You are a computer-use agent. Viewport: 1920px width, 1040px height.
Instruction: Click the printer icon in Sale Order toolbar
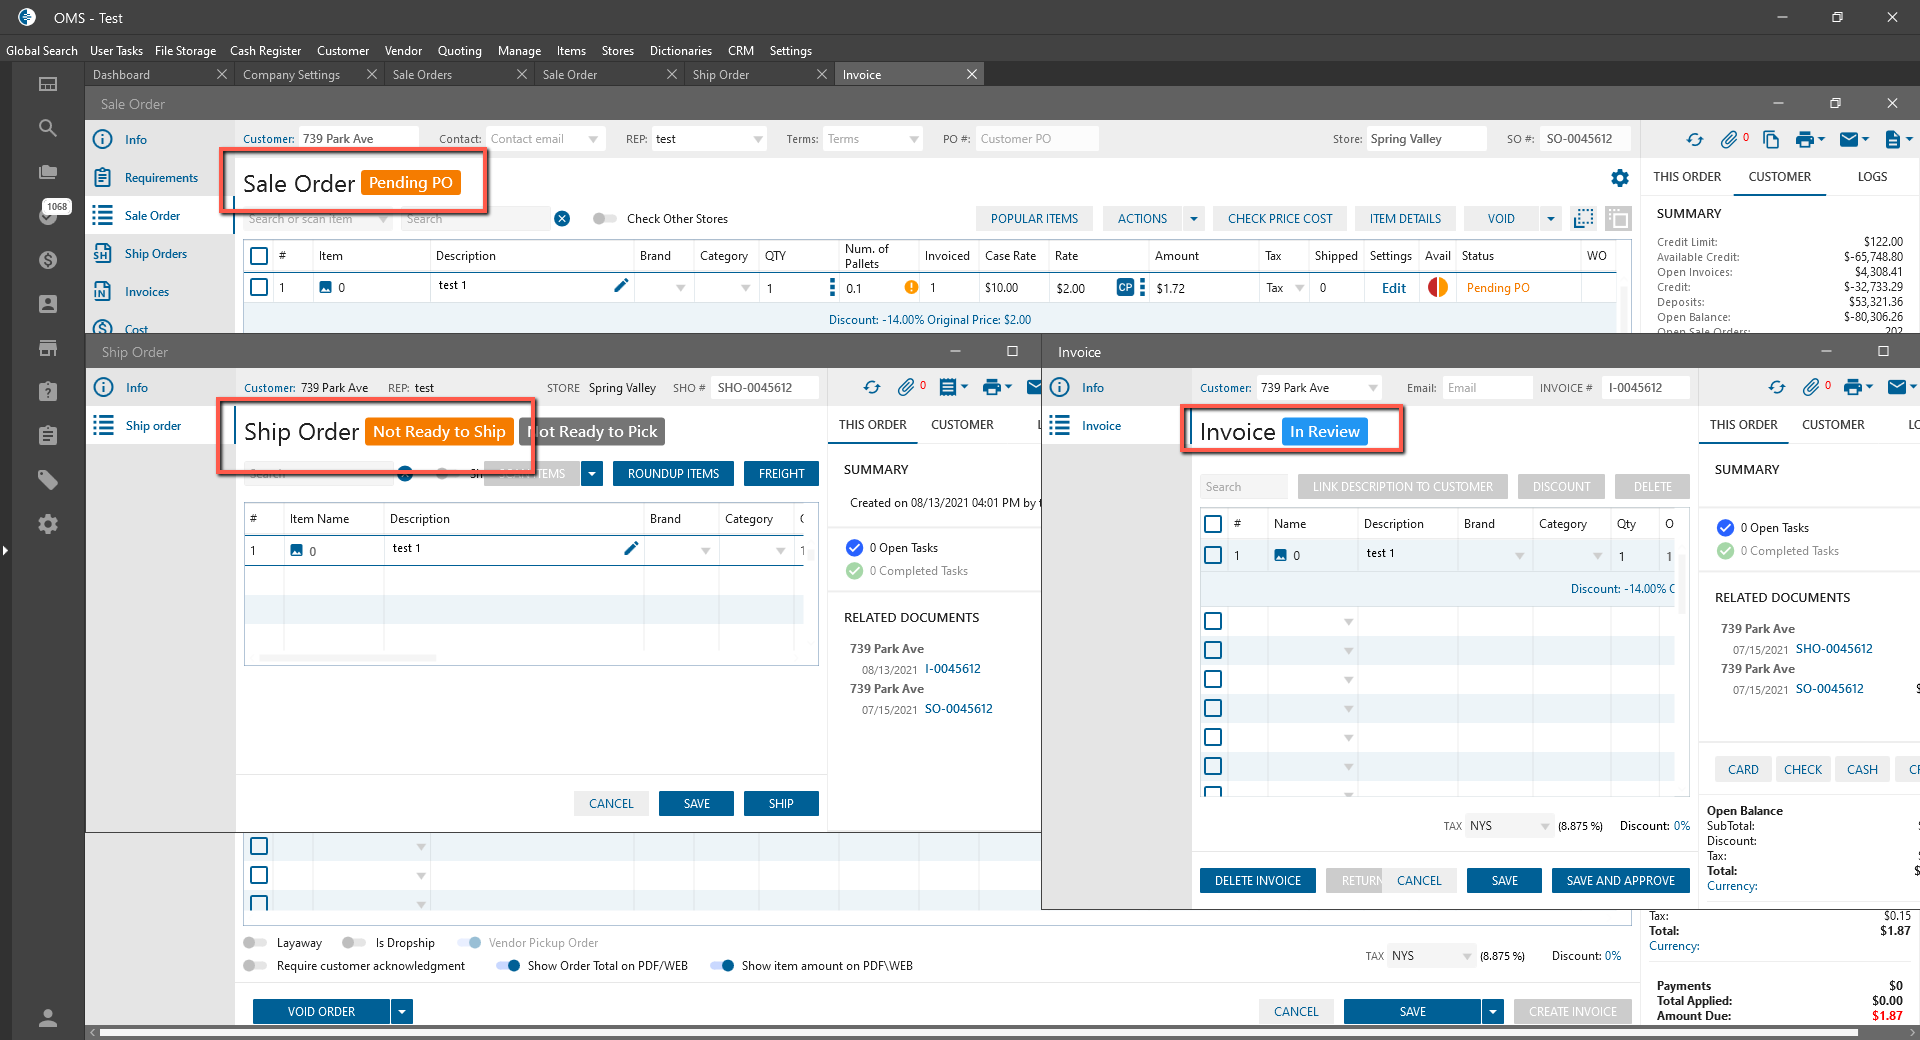1804,140
